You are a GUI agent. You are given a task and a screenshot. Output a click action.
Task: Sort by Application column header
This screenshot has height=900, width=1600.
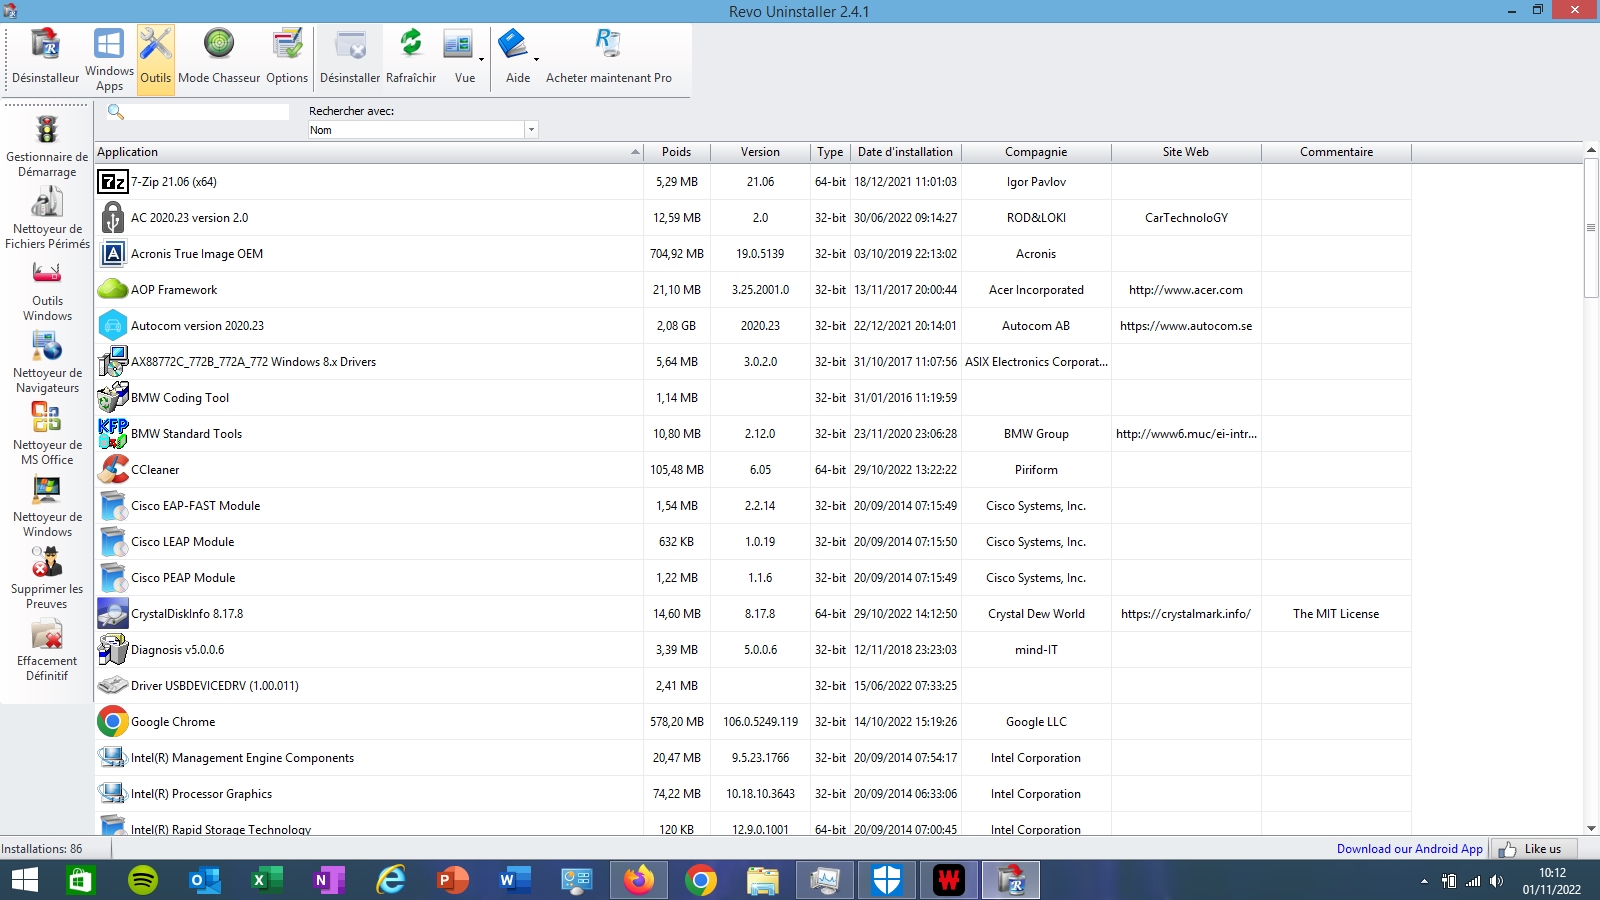click(x=368, y=152)
